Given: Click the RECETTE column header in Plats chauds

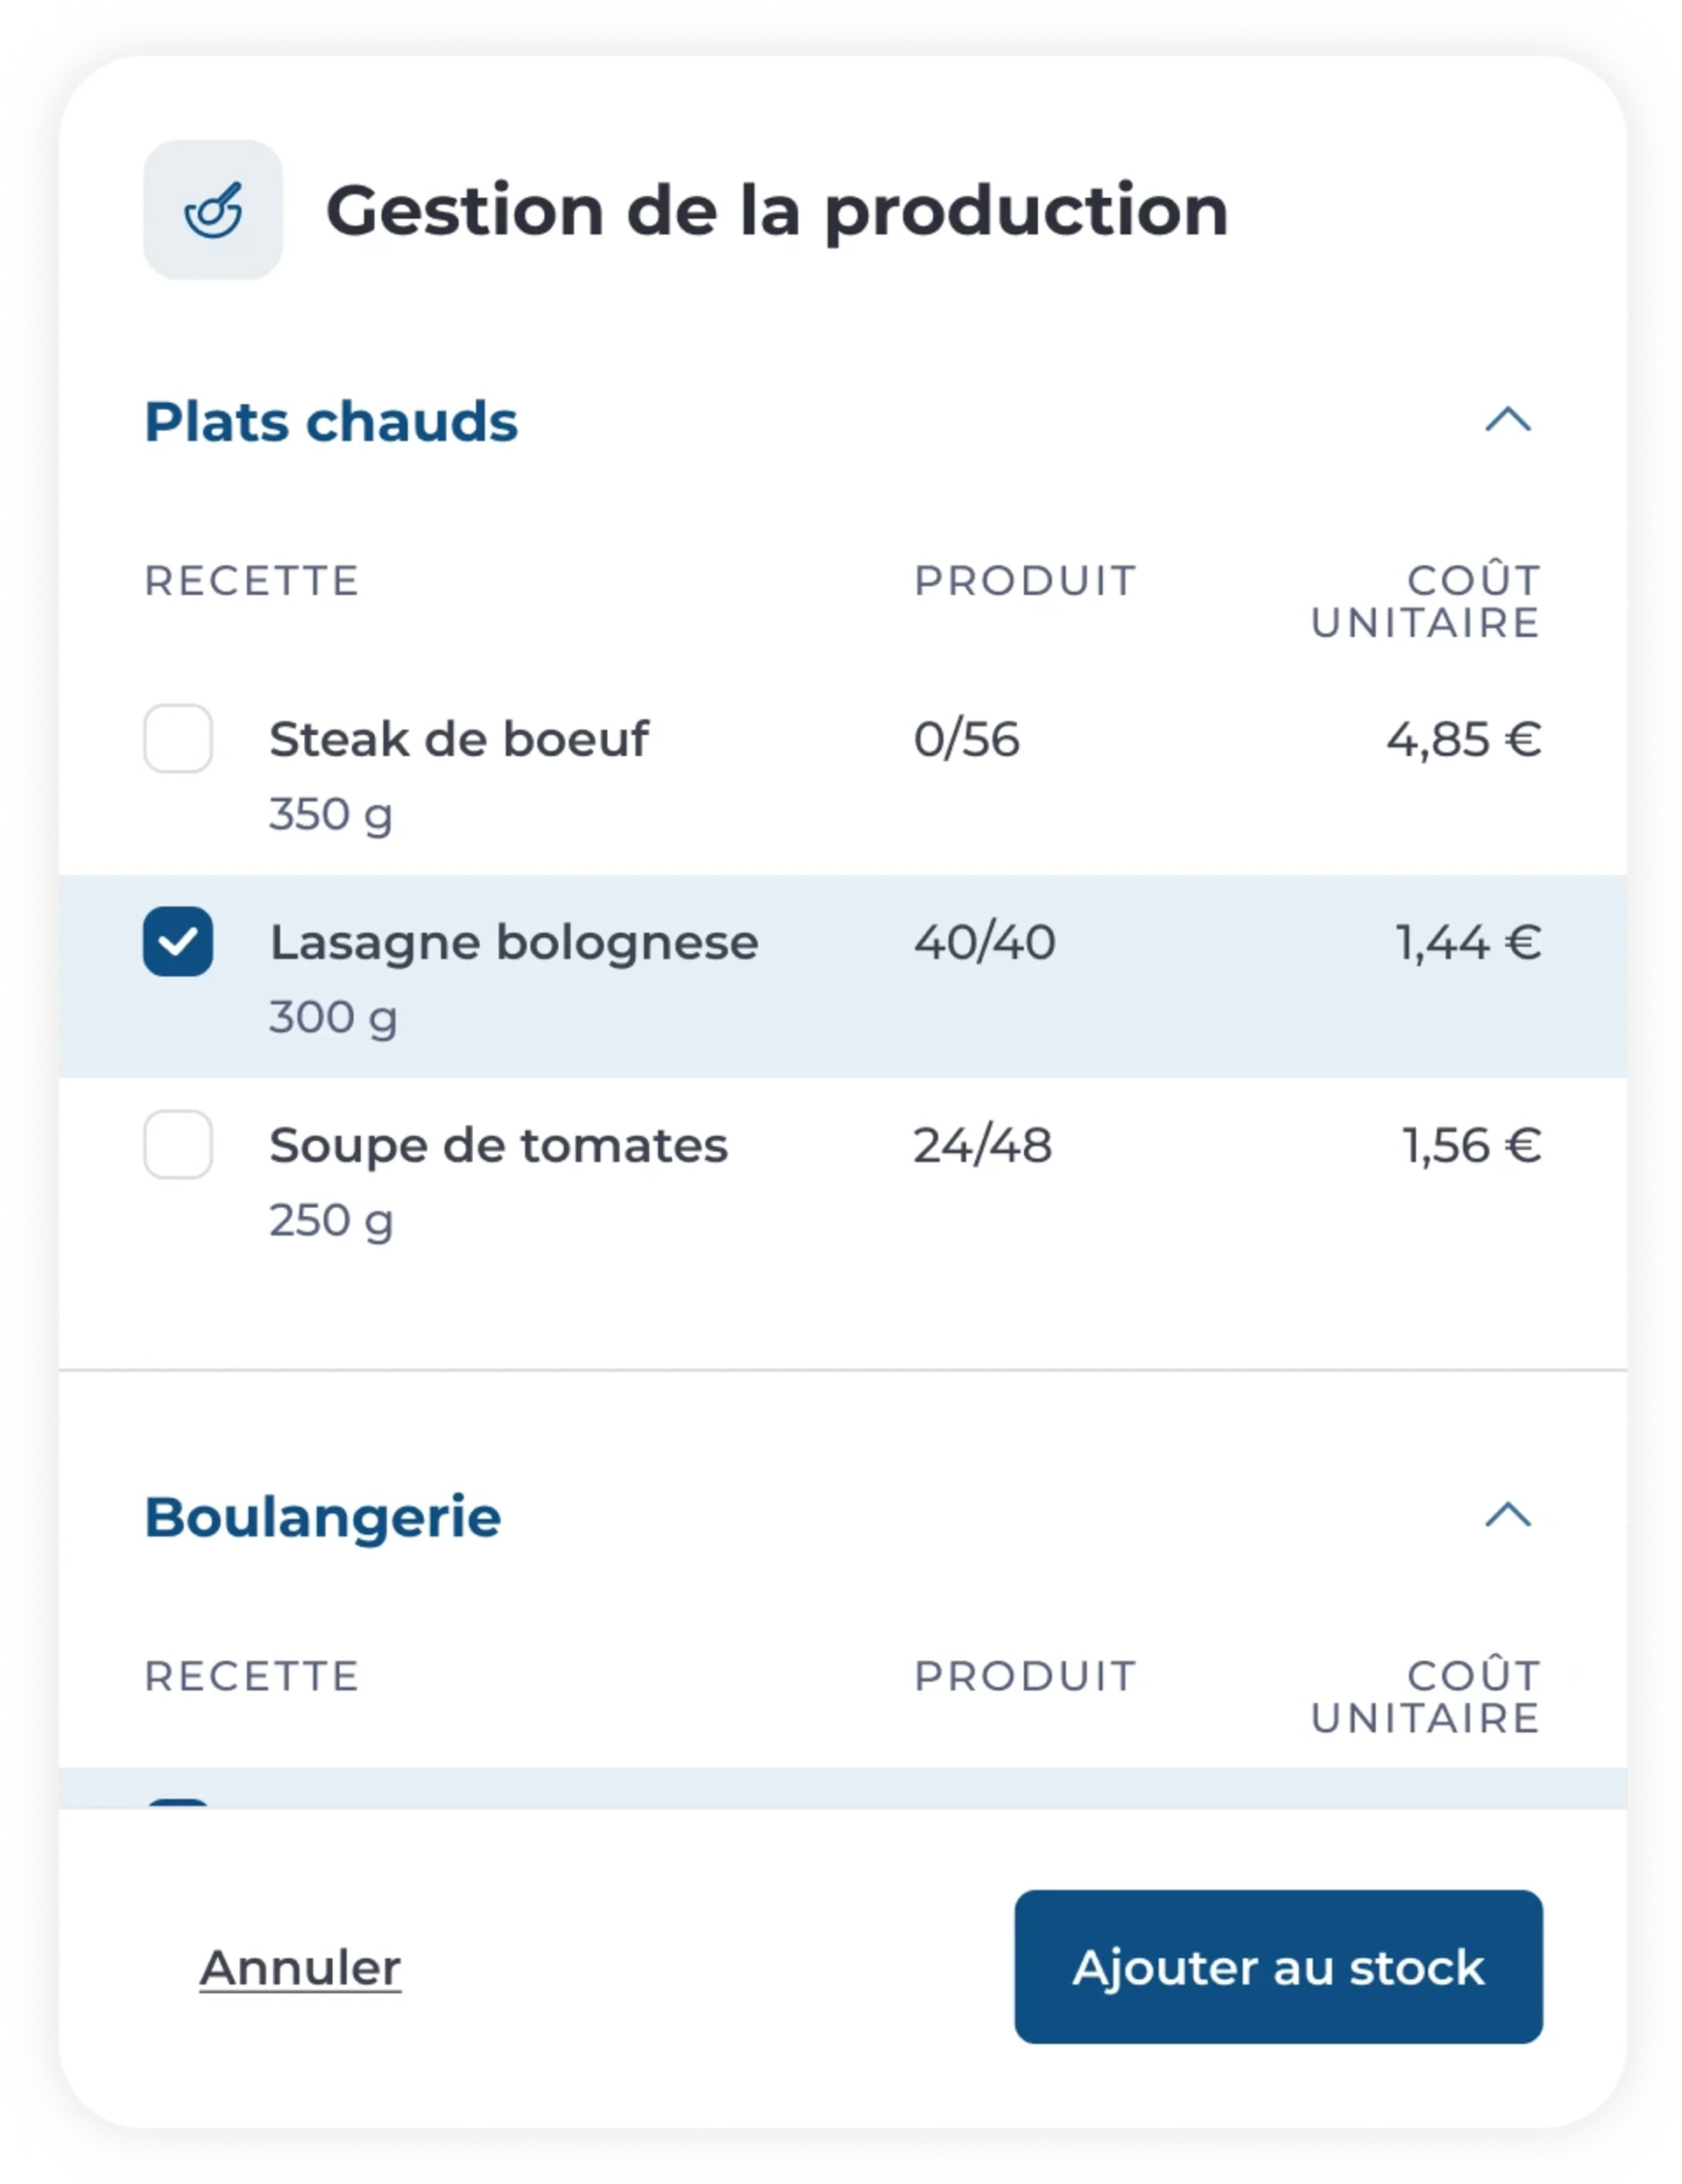Looking at the screenshot, I should click(252, 581).
